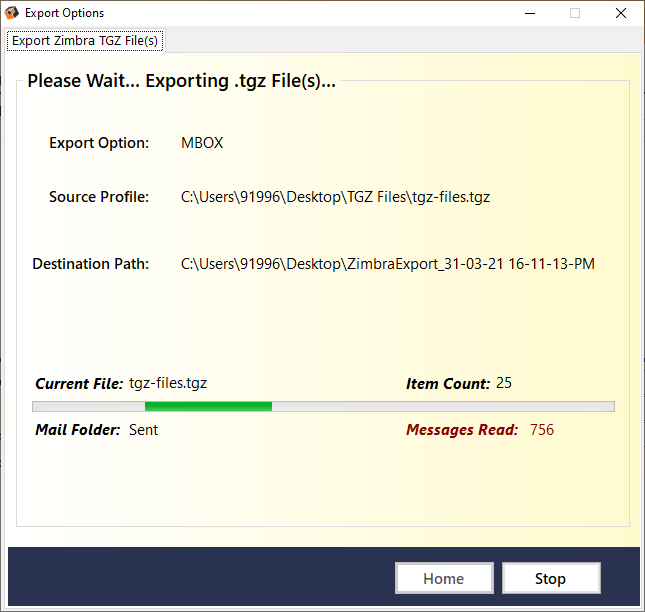Click the Messages Read value 756
Screen dimensions: 645x612
click(541, 430)
